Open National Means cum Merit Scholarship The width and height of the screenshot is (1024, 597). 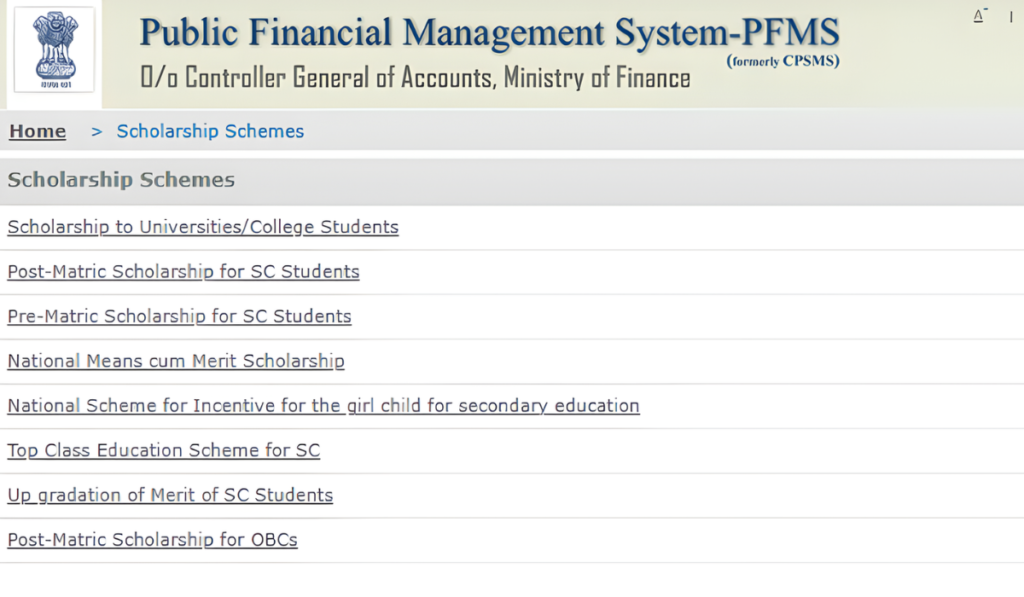pos(175,361)
